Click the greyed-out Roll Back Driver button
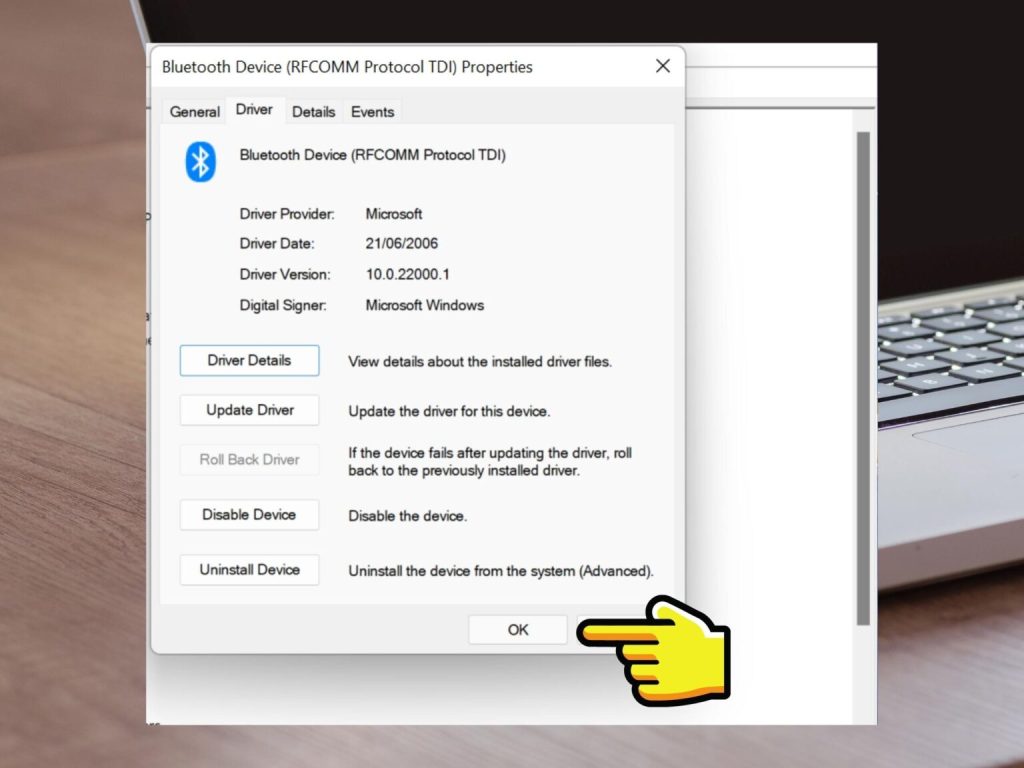Screen dimensions: 1024x768 coord(249,460)
